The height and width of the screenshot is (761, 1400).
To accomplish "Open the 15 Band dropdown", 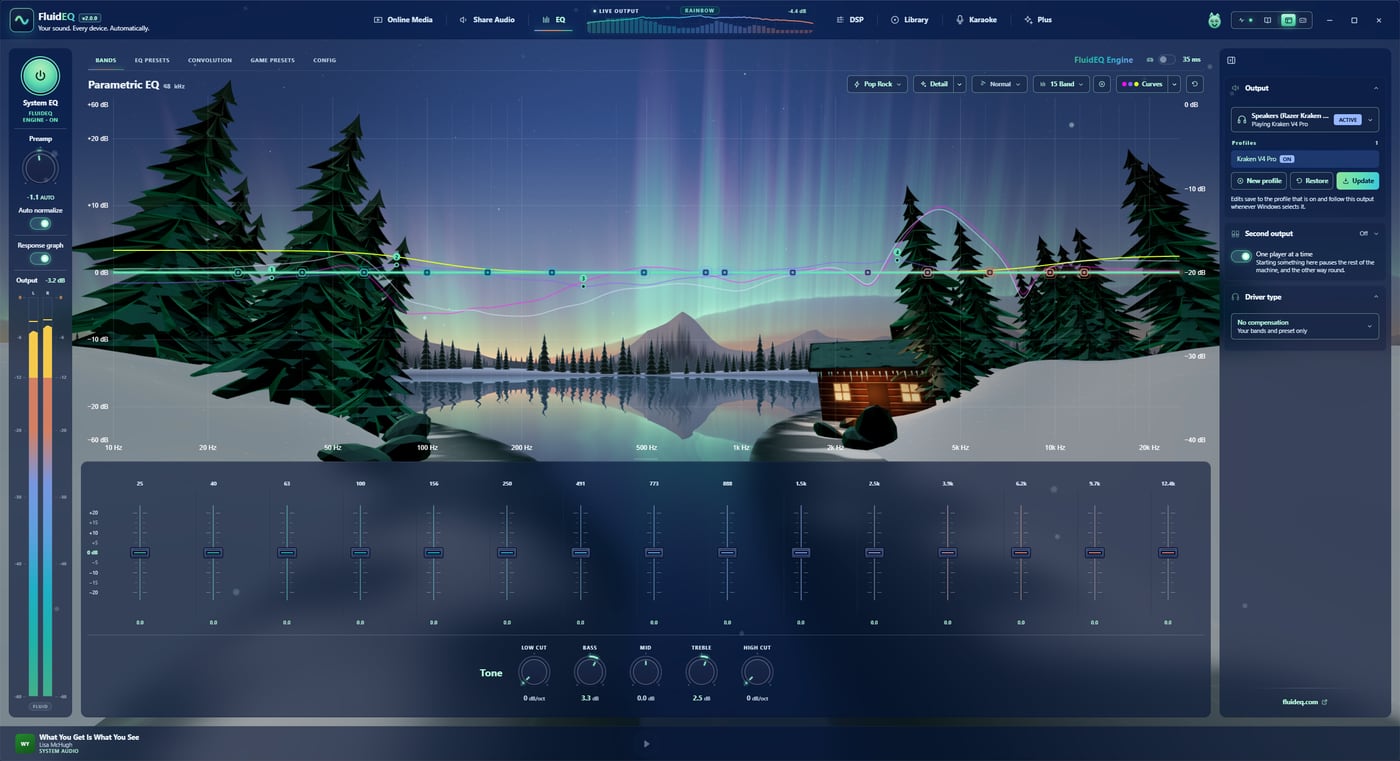I will click(x=1061, y=84).
